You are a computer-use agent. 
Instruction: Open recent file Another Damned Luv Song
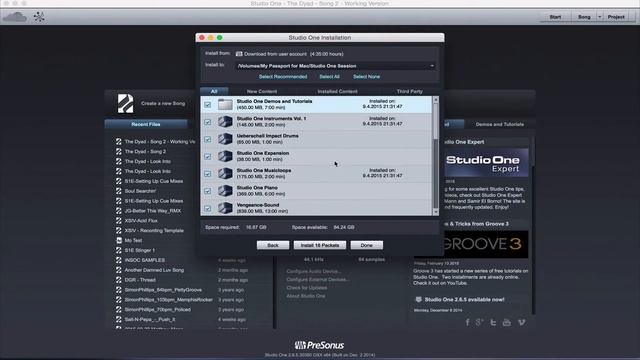click(x=154, y=270)
